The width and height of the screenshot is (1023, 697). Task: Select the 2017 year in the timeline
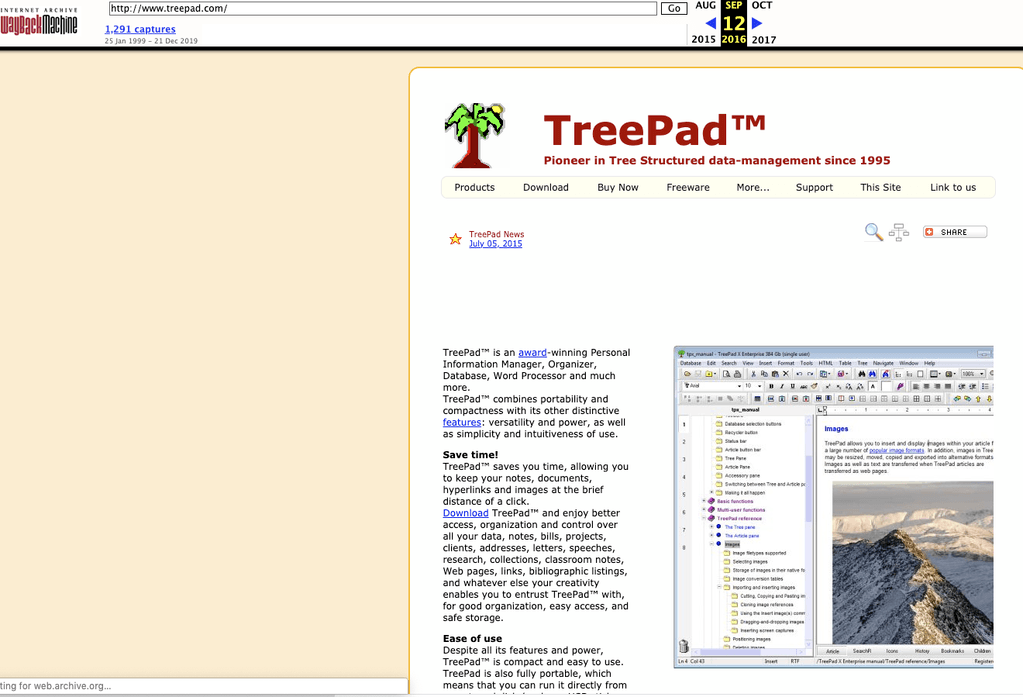point(764,40)
